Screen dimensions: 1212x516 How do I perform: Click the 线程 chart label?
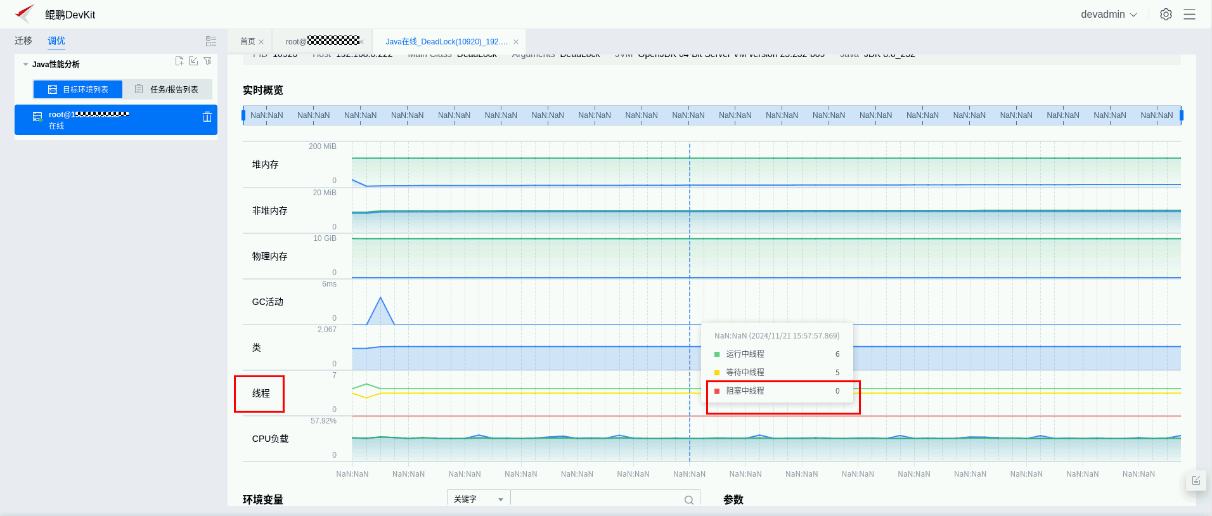[x=261, y=393]
